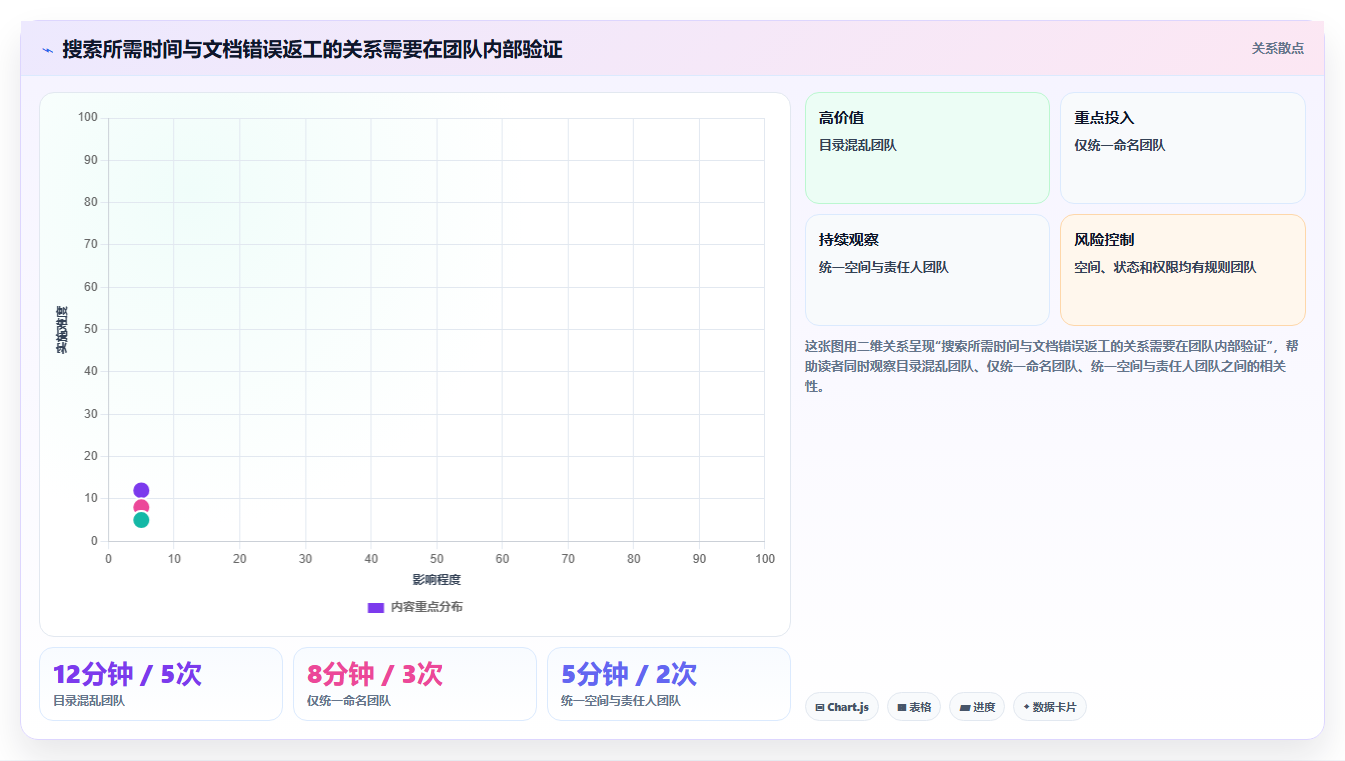Click the main title about 搜索所需时间
Viewport: 1345px width, 761px height.
coord(312,49)
